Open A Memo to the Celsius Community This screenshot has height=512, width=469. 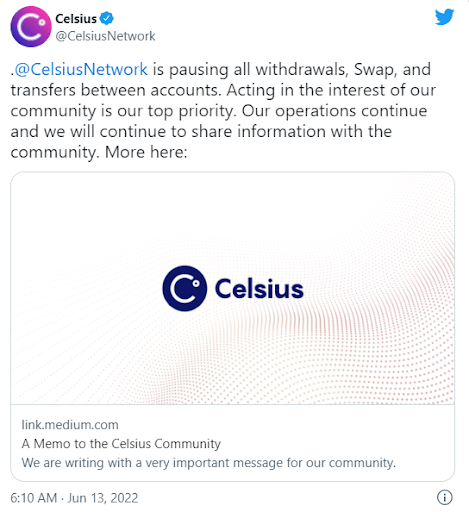point(121,444)
